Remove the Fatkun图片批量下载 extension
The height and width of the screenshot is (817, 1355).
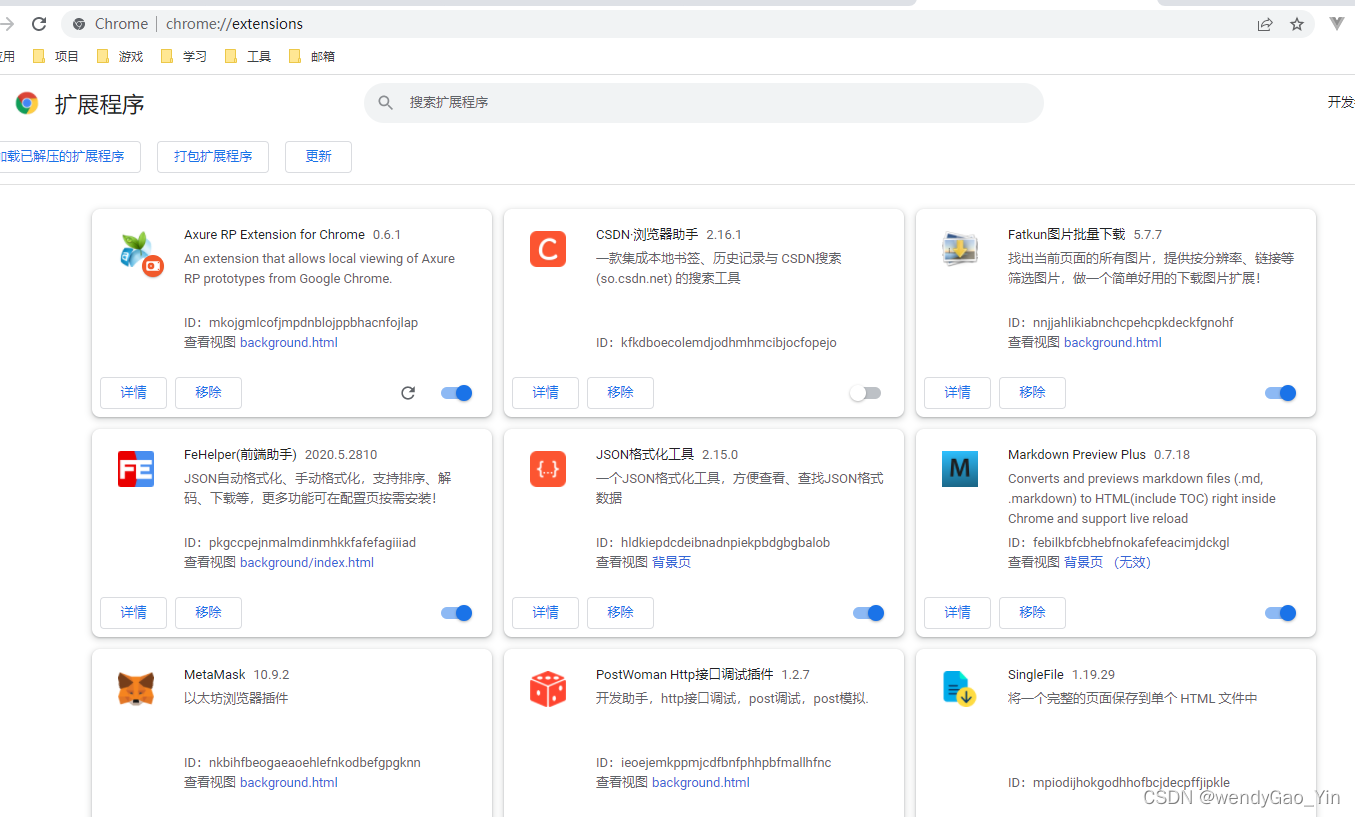(x=1032, y=392)
